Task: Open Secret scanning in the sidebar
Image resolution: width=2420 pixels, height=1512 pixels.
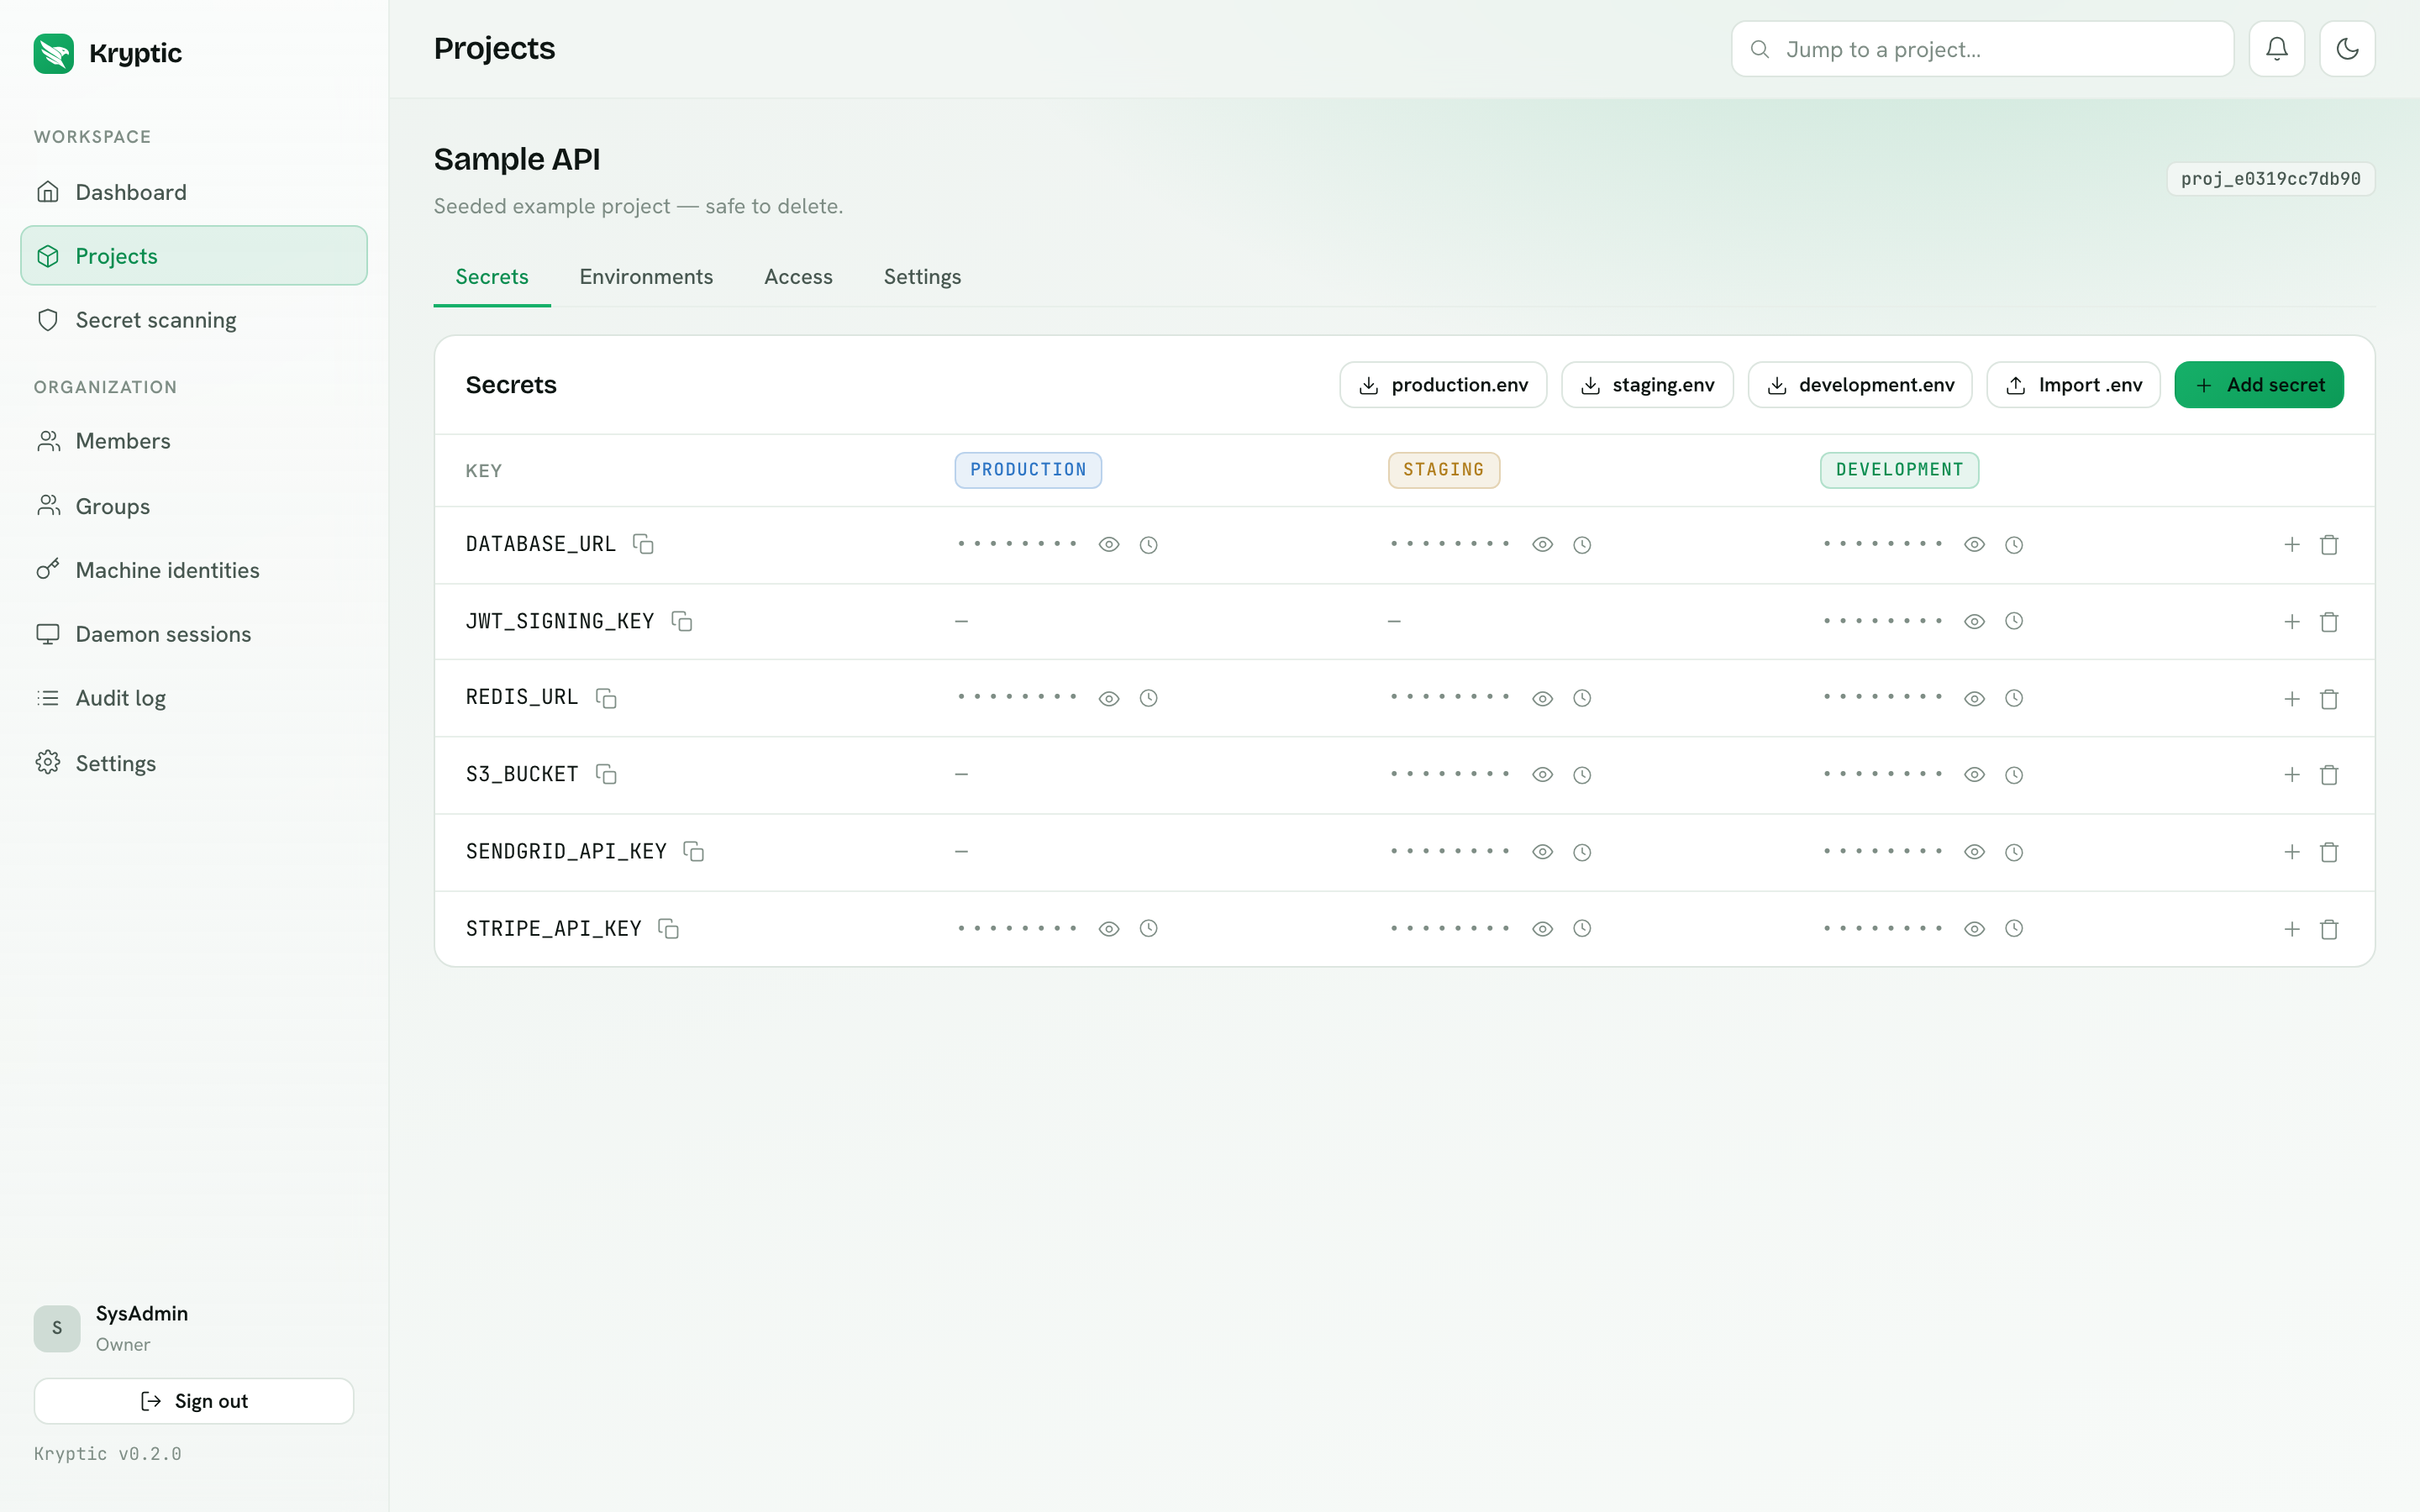Action: tap(194, 320)
